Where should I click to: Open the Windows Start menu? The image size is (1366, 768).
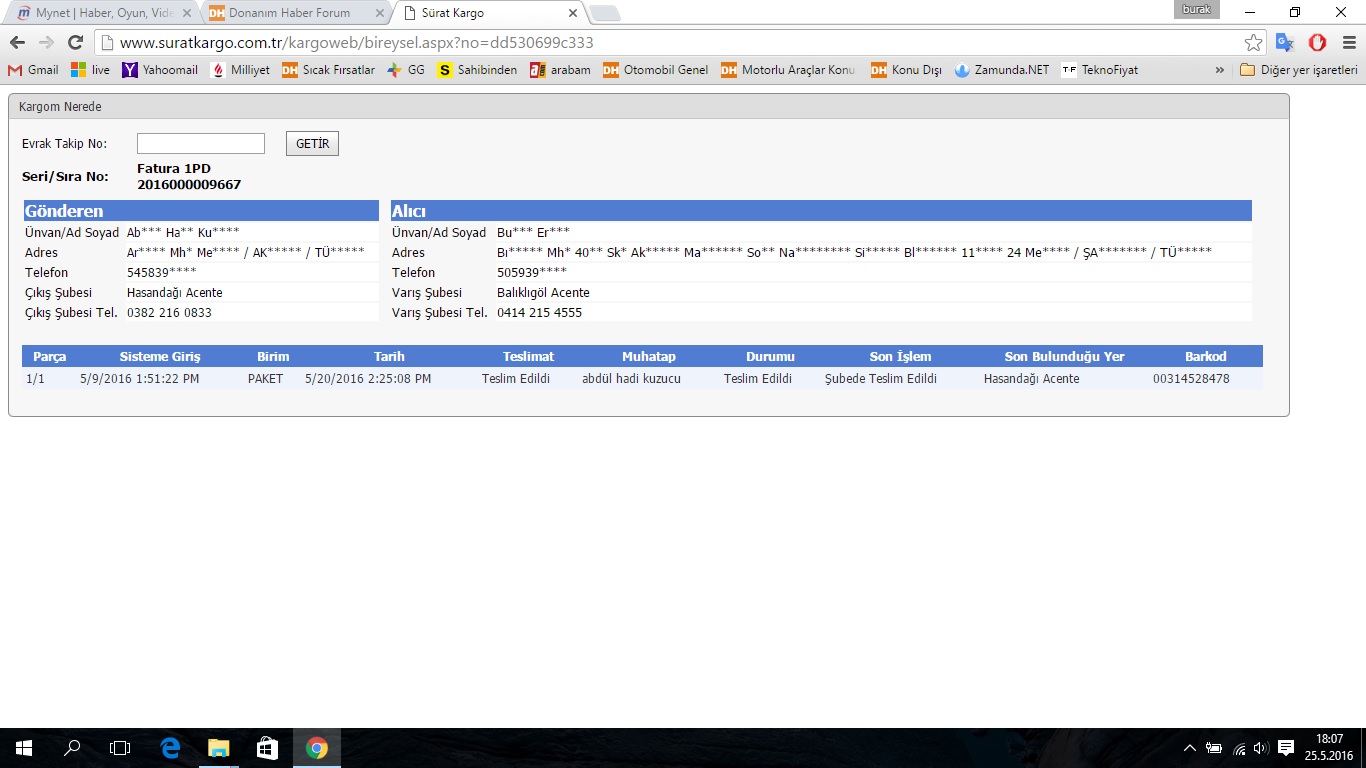click(x=24, y=748)
